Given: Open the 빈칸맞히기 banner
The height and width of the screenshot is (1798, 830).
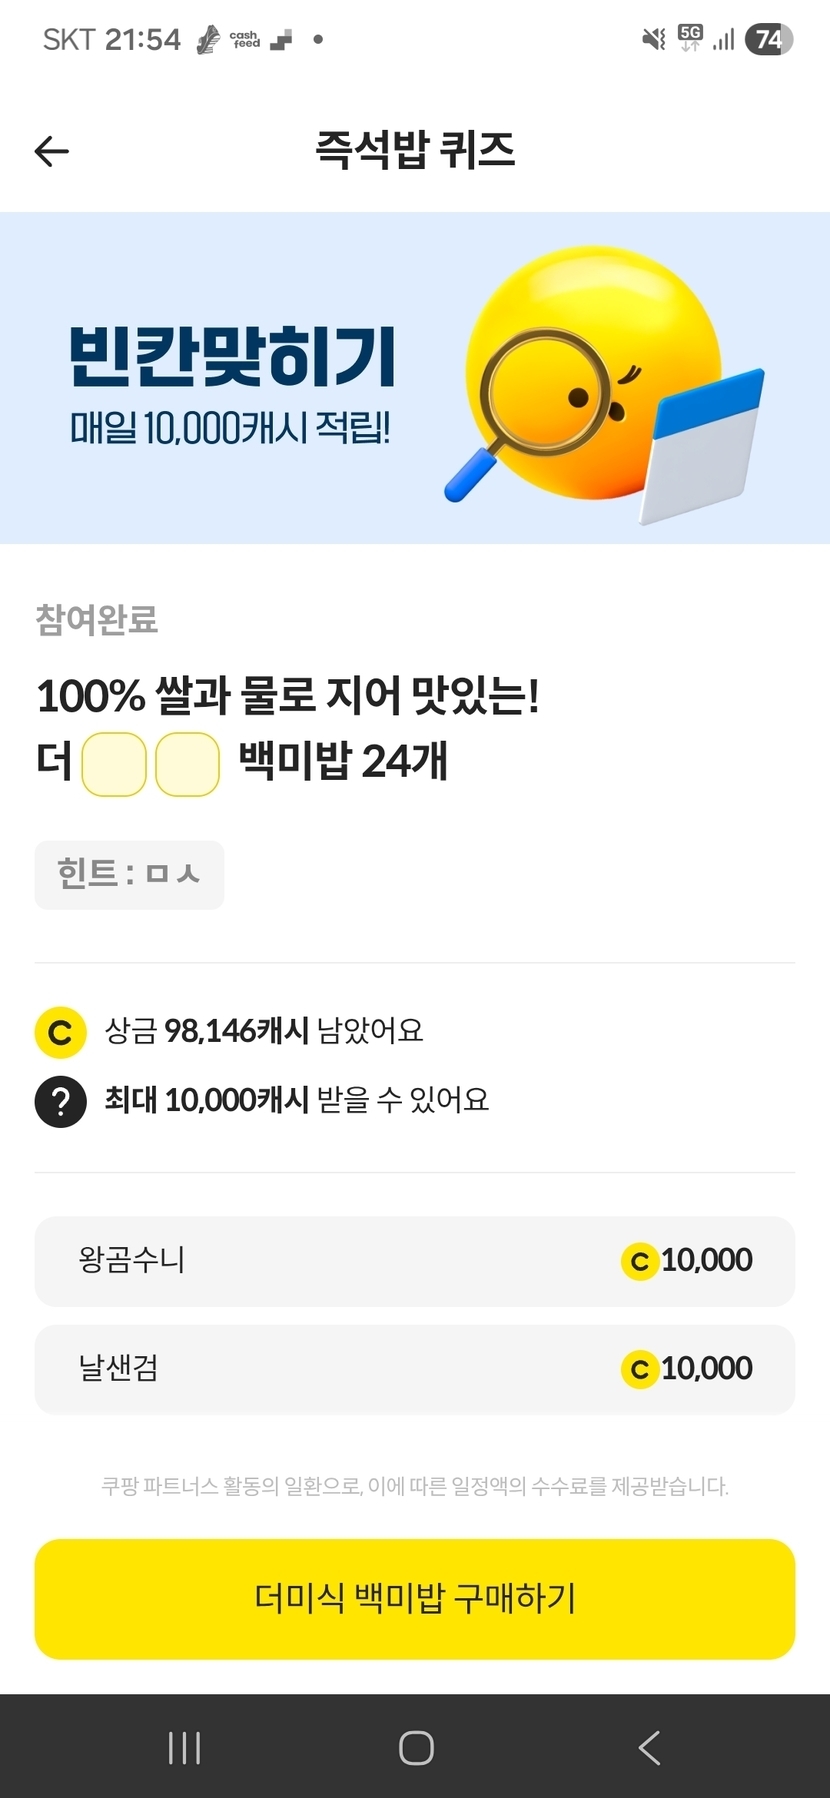Looking at the screenshot, I should click(x=414, y=378).
